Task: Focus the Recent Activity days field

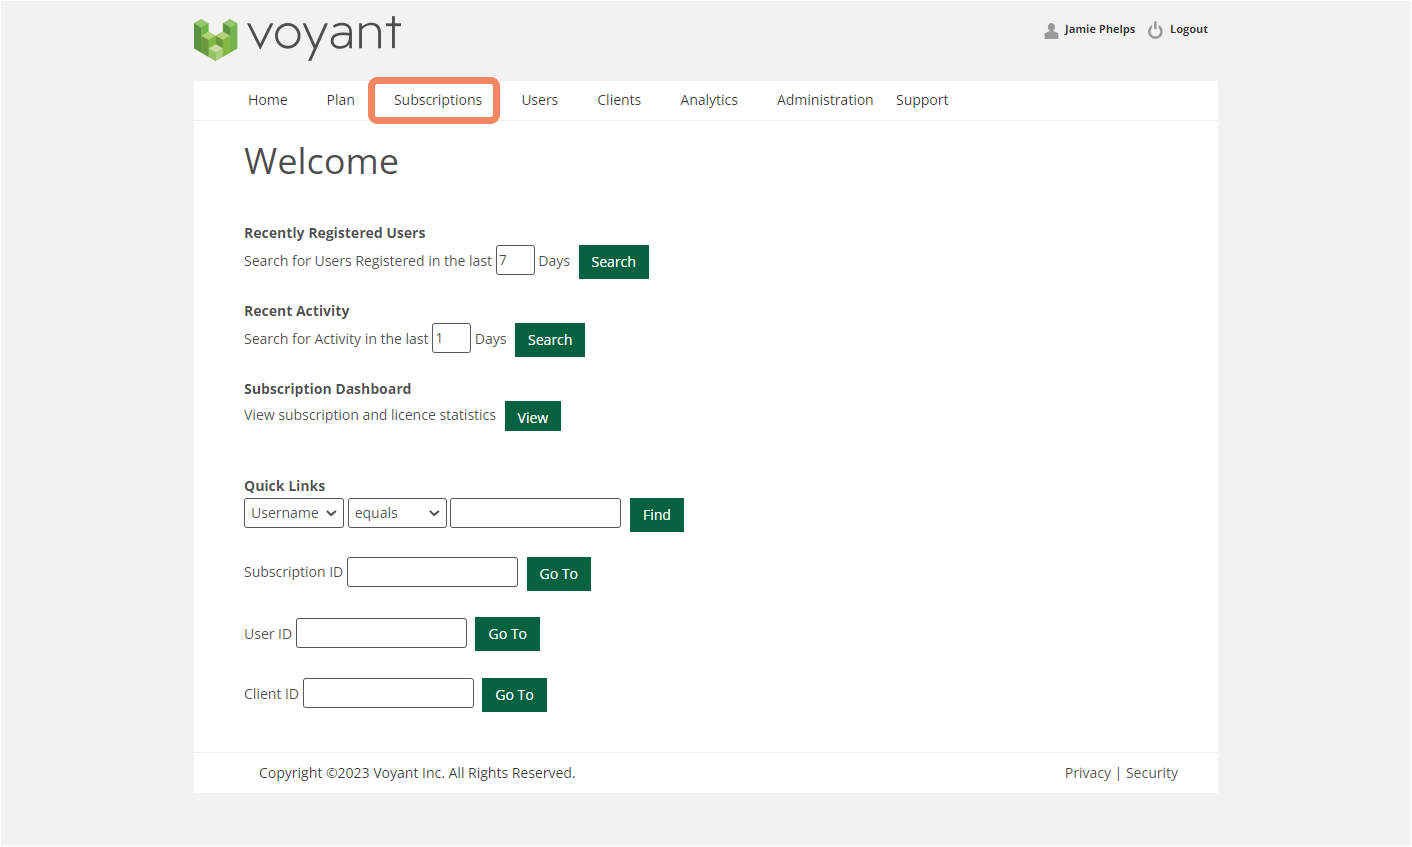Action: point(451,338)
